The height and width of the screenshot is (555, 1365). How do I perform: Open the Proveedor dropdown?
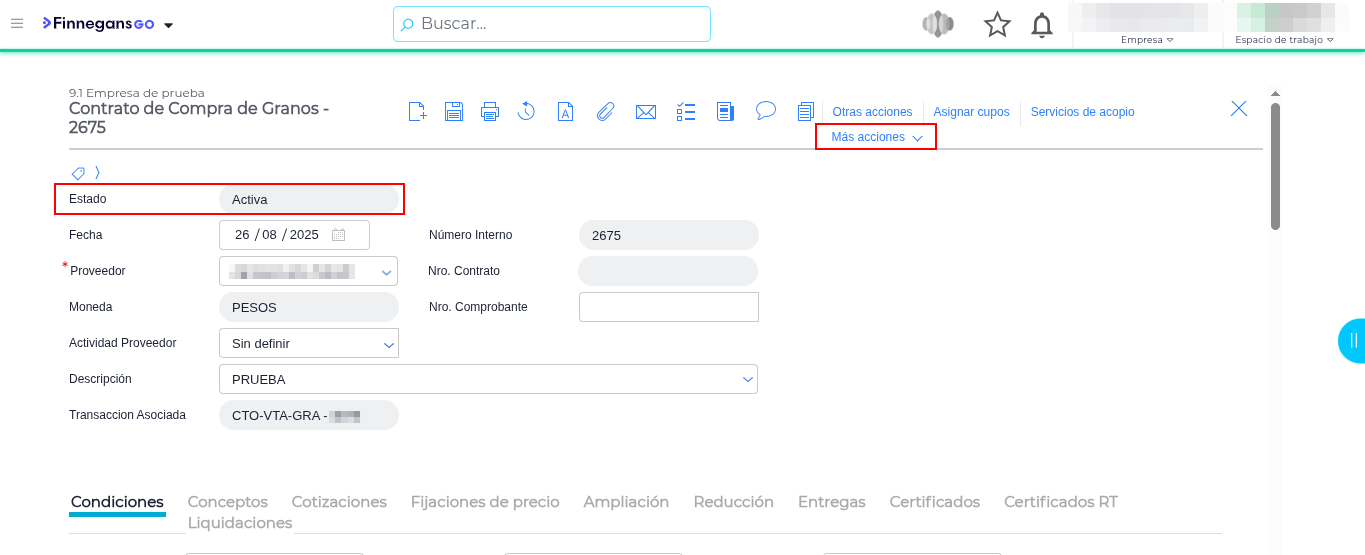click(386, 272)
